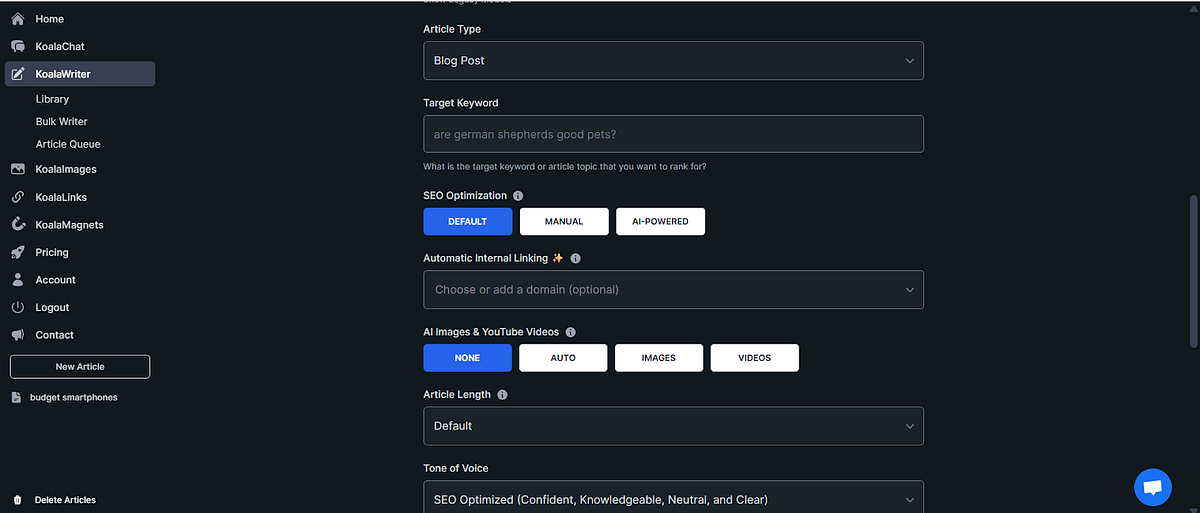Open the Article Type Blog Post dropdown

pyautogui.click(x=673, y=61)
